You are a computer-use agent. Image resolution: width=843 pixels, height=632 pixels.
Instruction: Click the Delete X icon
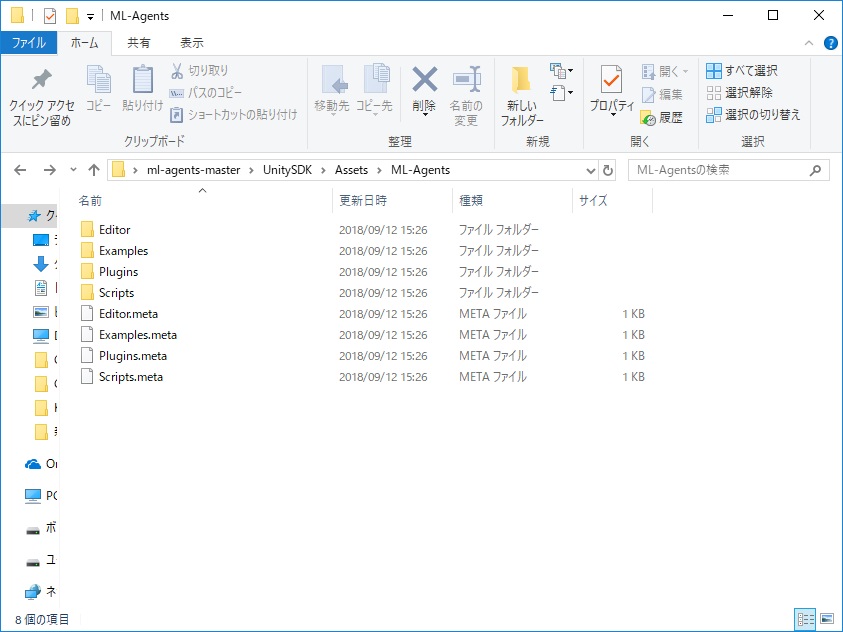(x=424, y=80)
